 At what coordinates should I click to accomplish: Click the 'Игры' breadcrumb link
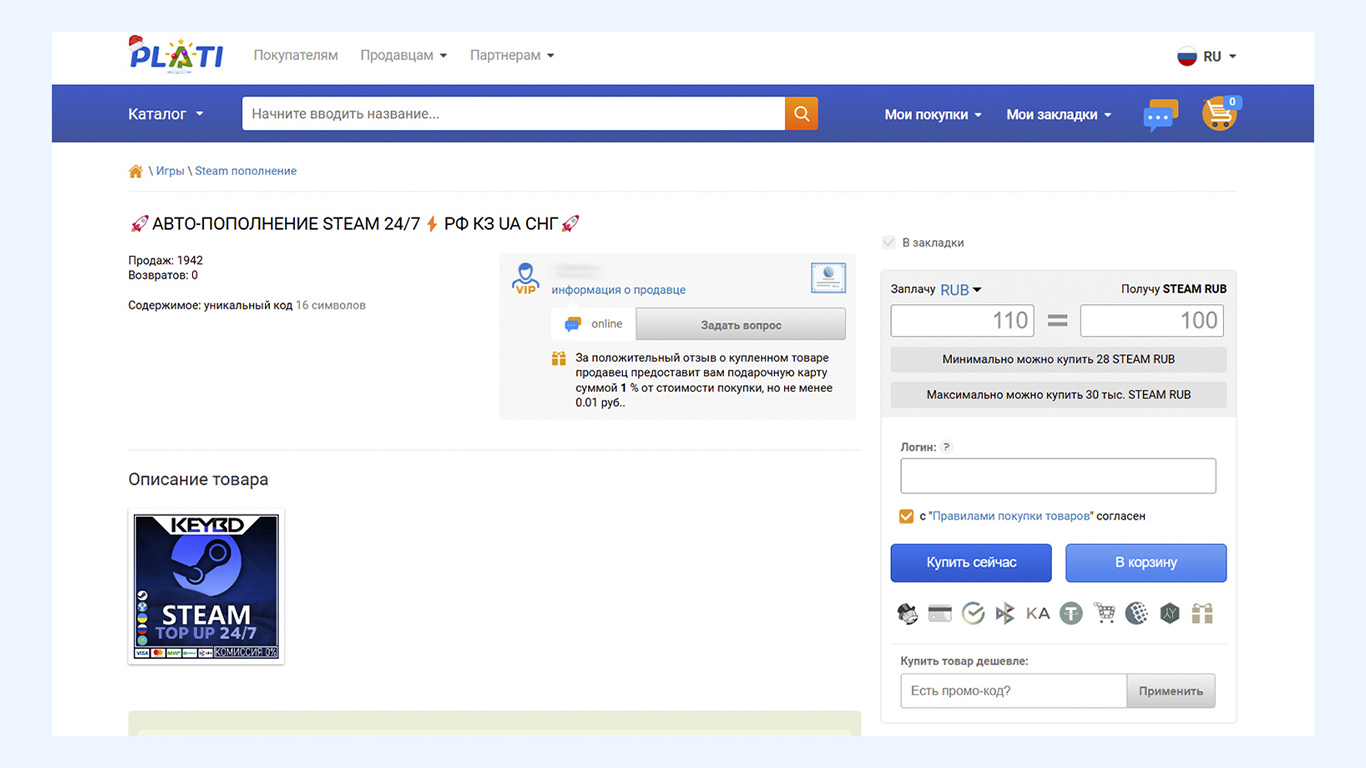tap(170, 171)
